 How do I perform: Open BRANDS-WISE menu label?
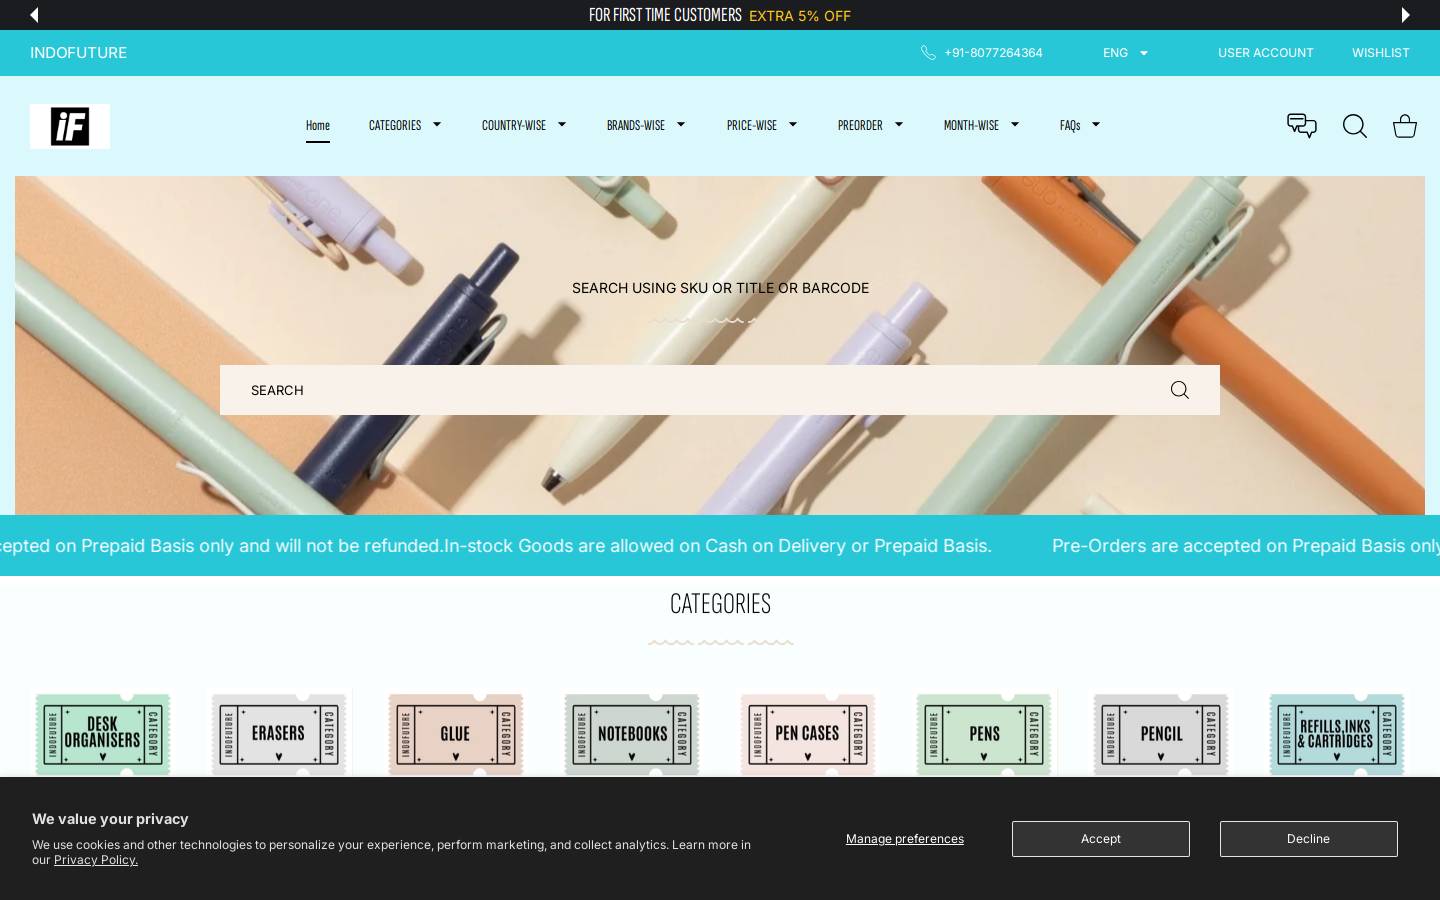pyautogui.click(x=636, y=125)
